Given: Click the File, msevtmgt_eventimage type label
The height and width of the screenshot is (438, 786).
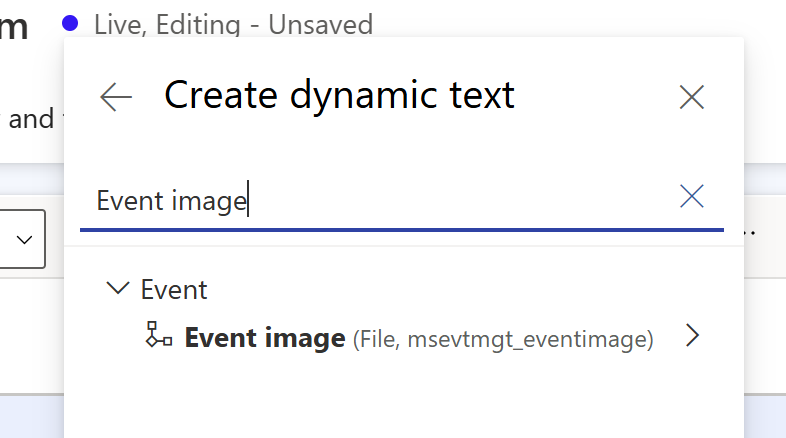Looking at the screenshot, I should (x=504, y=340).
